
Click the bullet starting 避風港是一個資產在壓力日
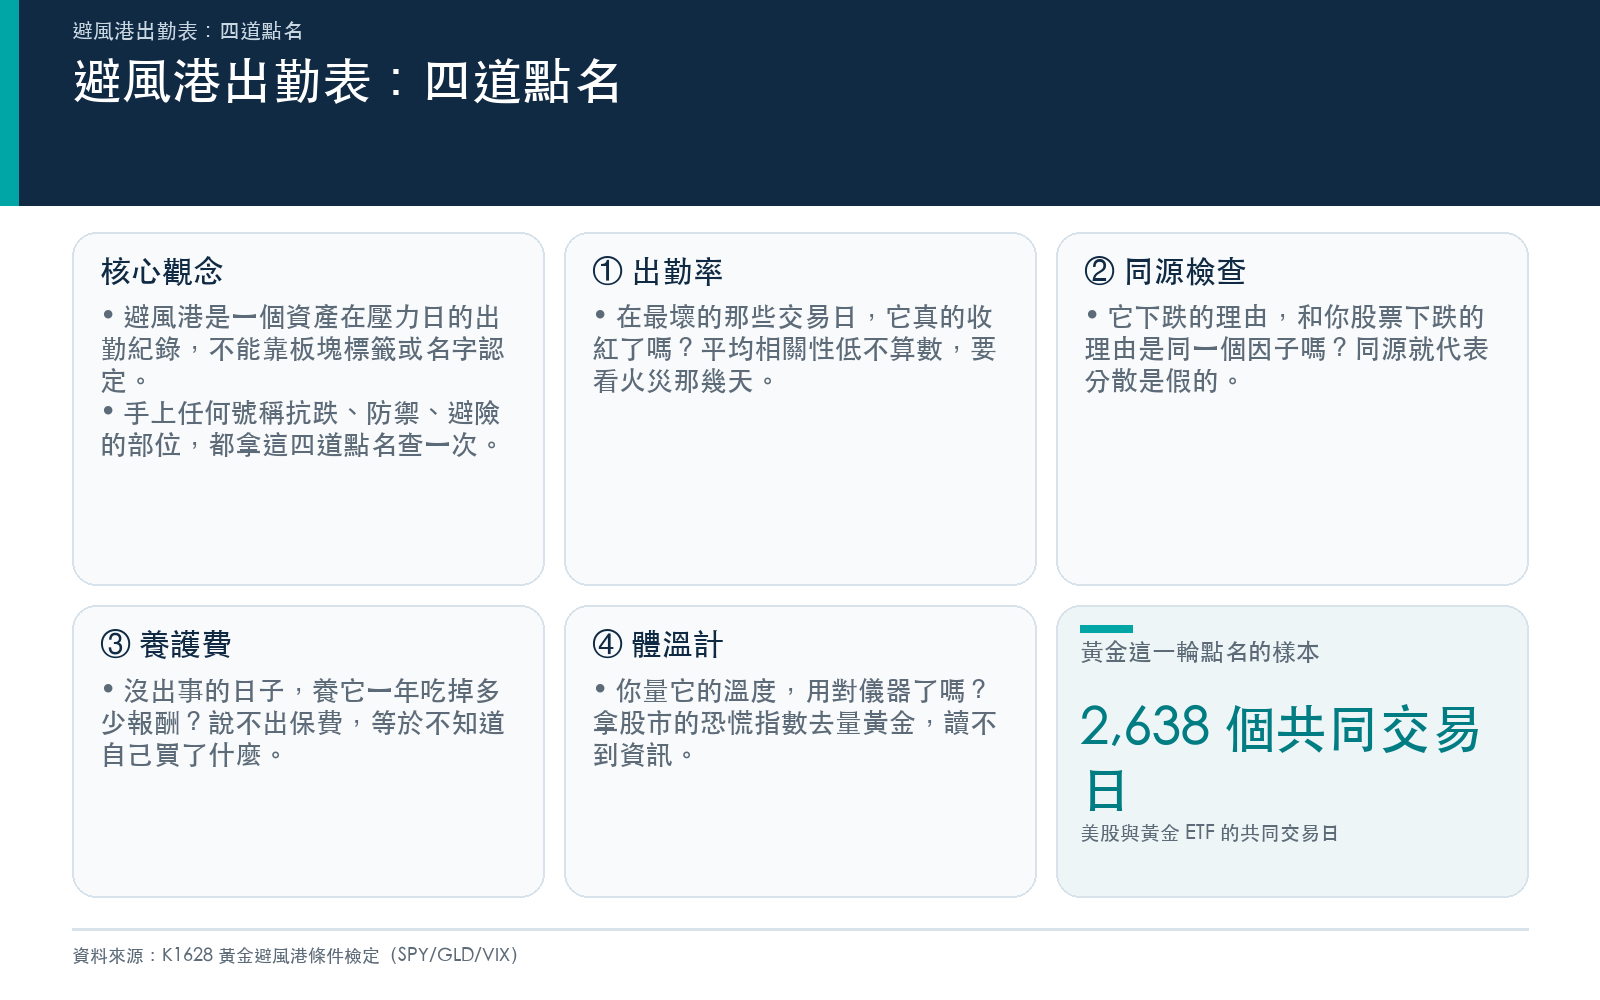click(302, 349)
